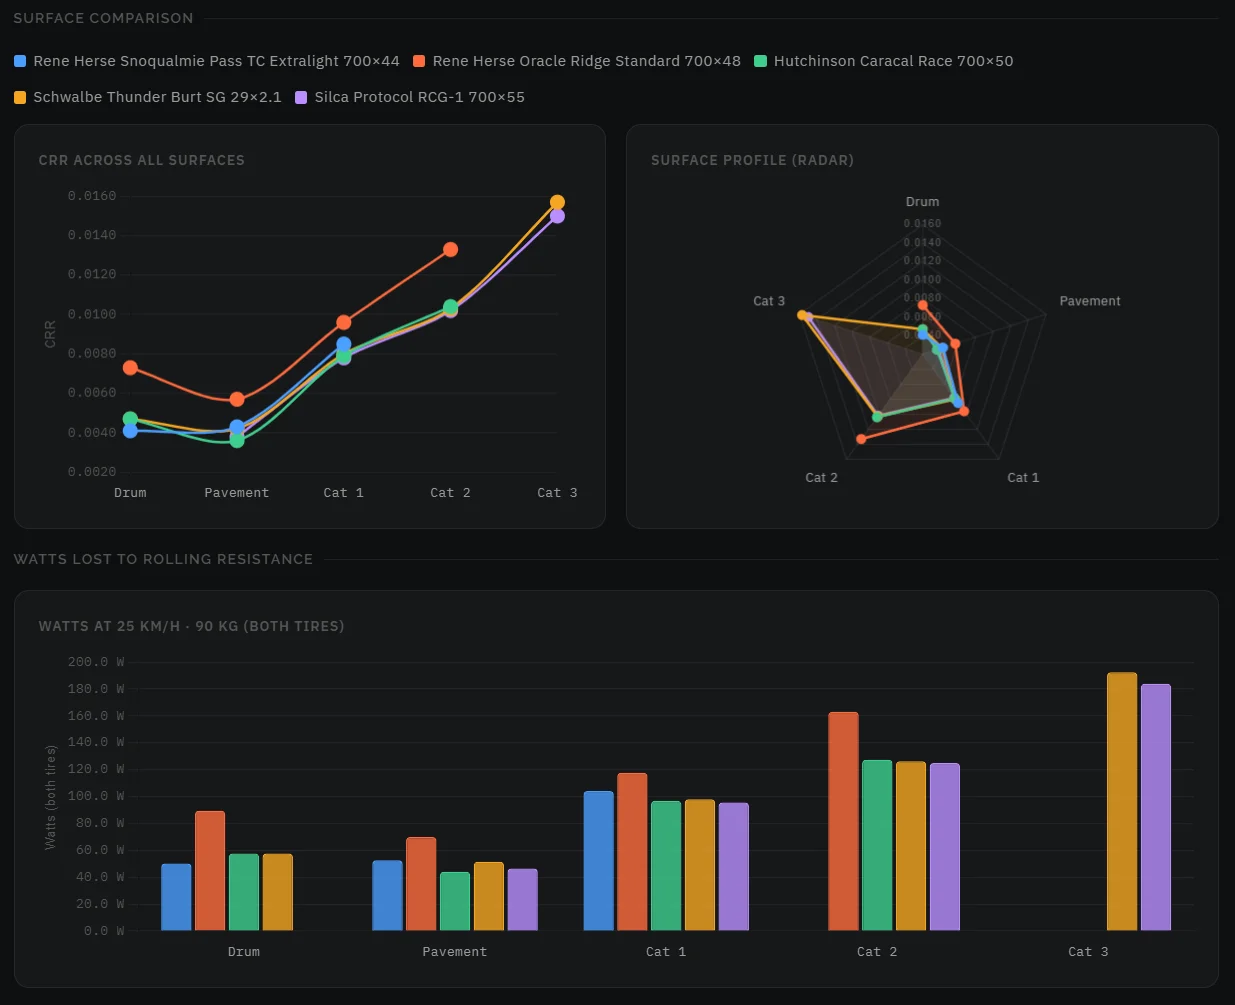Click the SURFACE PROFILE (RADAR) chart title
The width and height of the screenshot is (1235, 1005).
point(752,160)
